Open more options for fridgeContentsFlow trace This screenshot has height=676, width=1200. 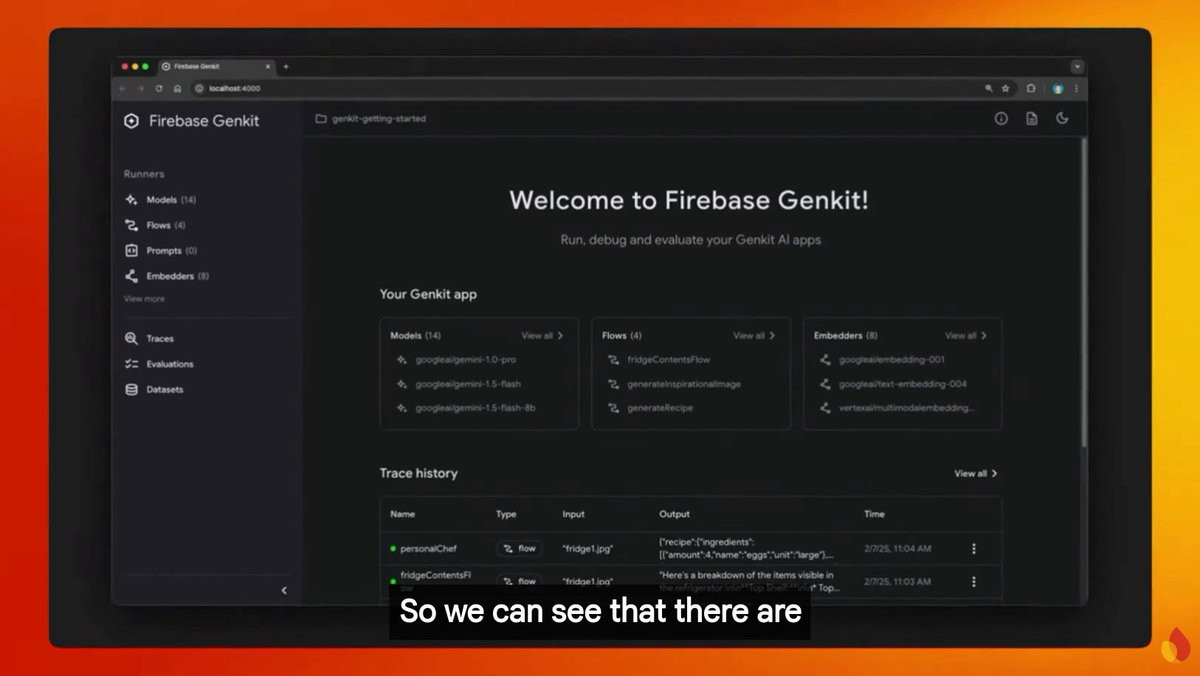pyautogui.click(x=974, y=581)
